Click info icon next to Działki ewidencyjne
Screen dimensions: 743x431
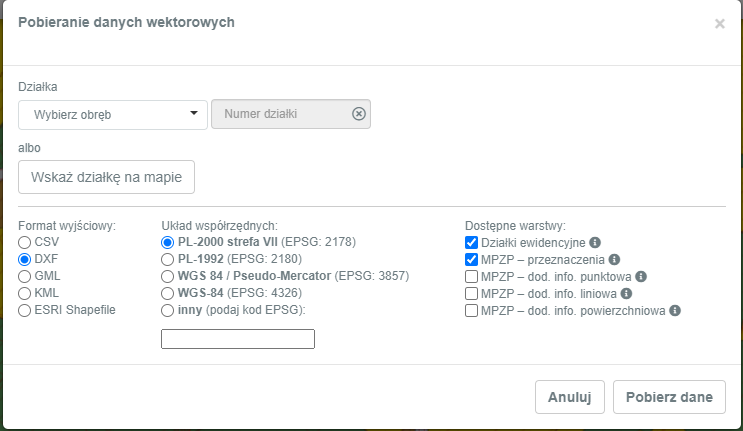tap(595, 242)
